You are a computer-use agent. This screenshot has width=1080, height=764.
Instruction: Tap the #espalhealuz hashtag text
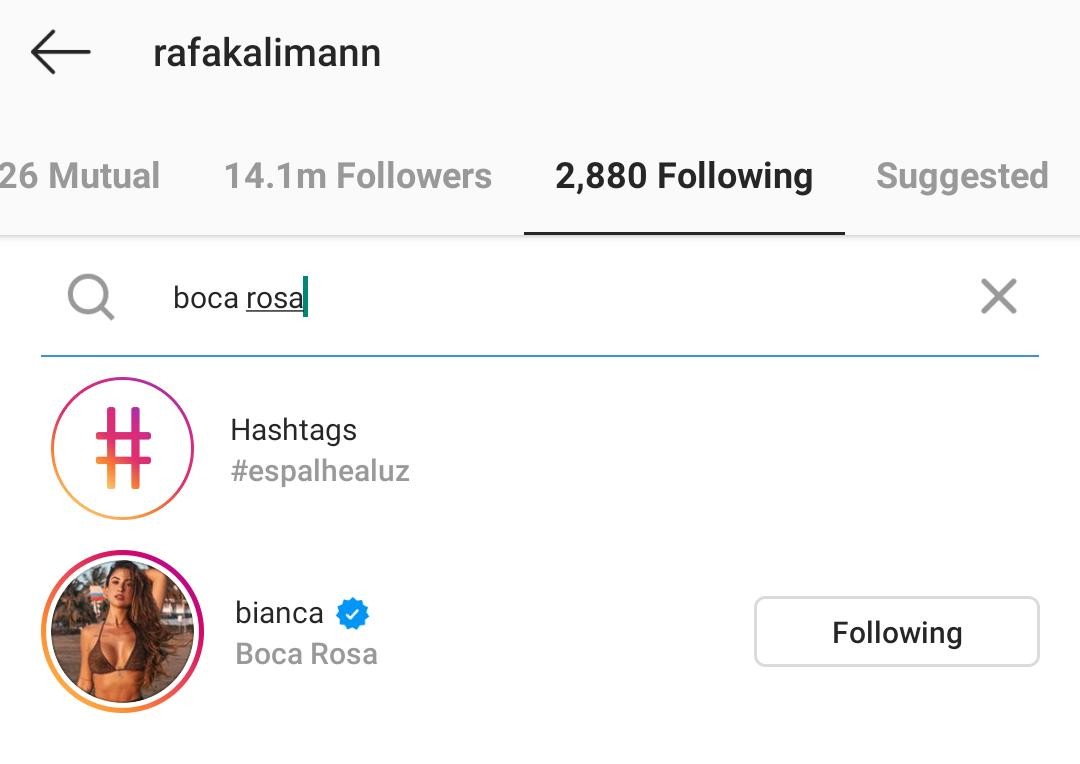320,471
